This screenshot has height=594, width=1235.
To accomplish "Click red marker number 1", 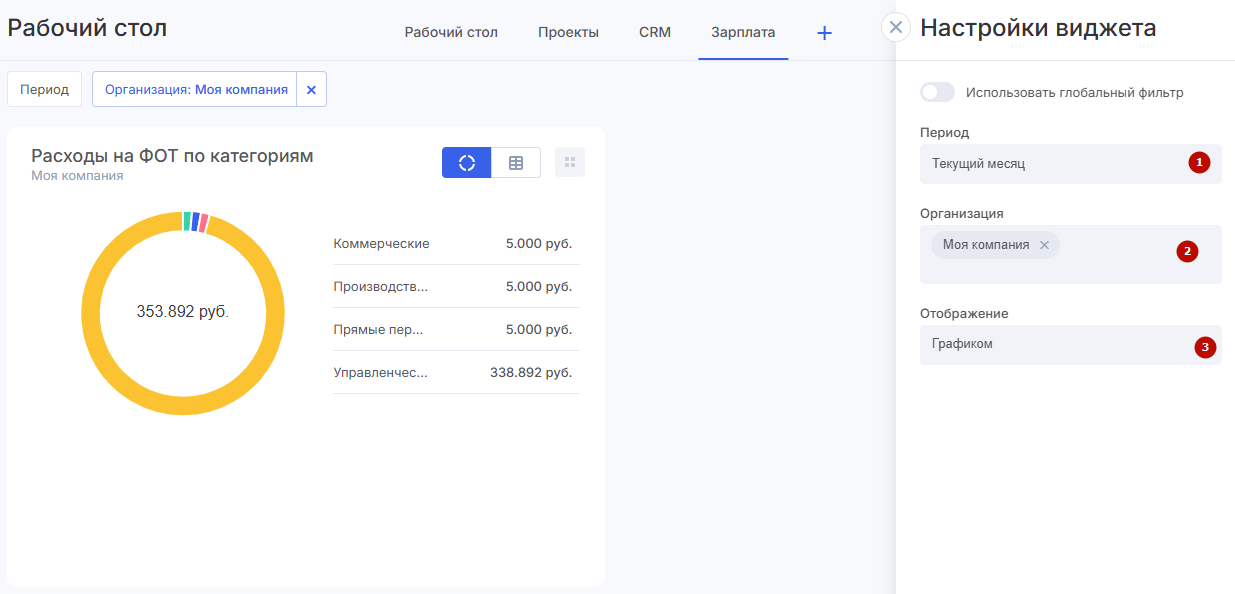I will pyautogui.click(x=1199, y=163).
